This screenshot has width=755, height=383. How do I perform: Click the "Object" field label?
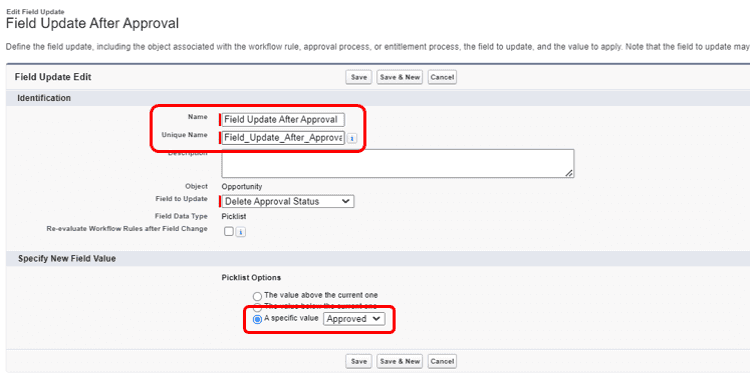click(196, 186)
